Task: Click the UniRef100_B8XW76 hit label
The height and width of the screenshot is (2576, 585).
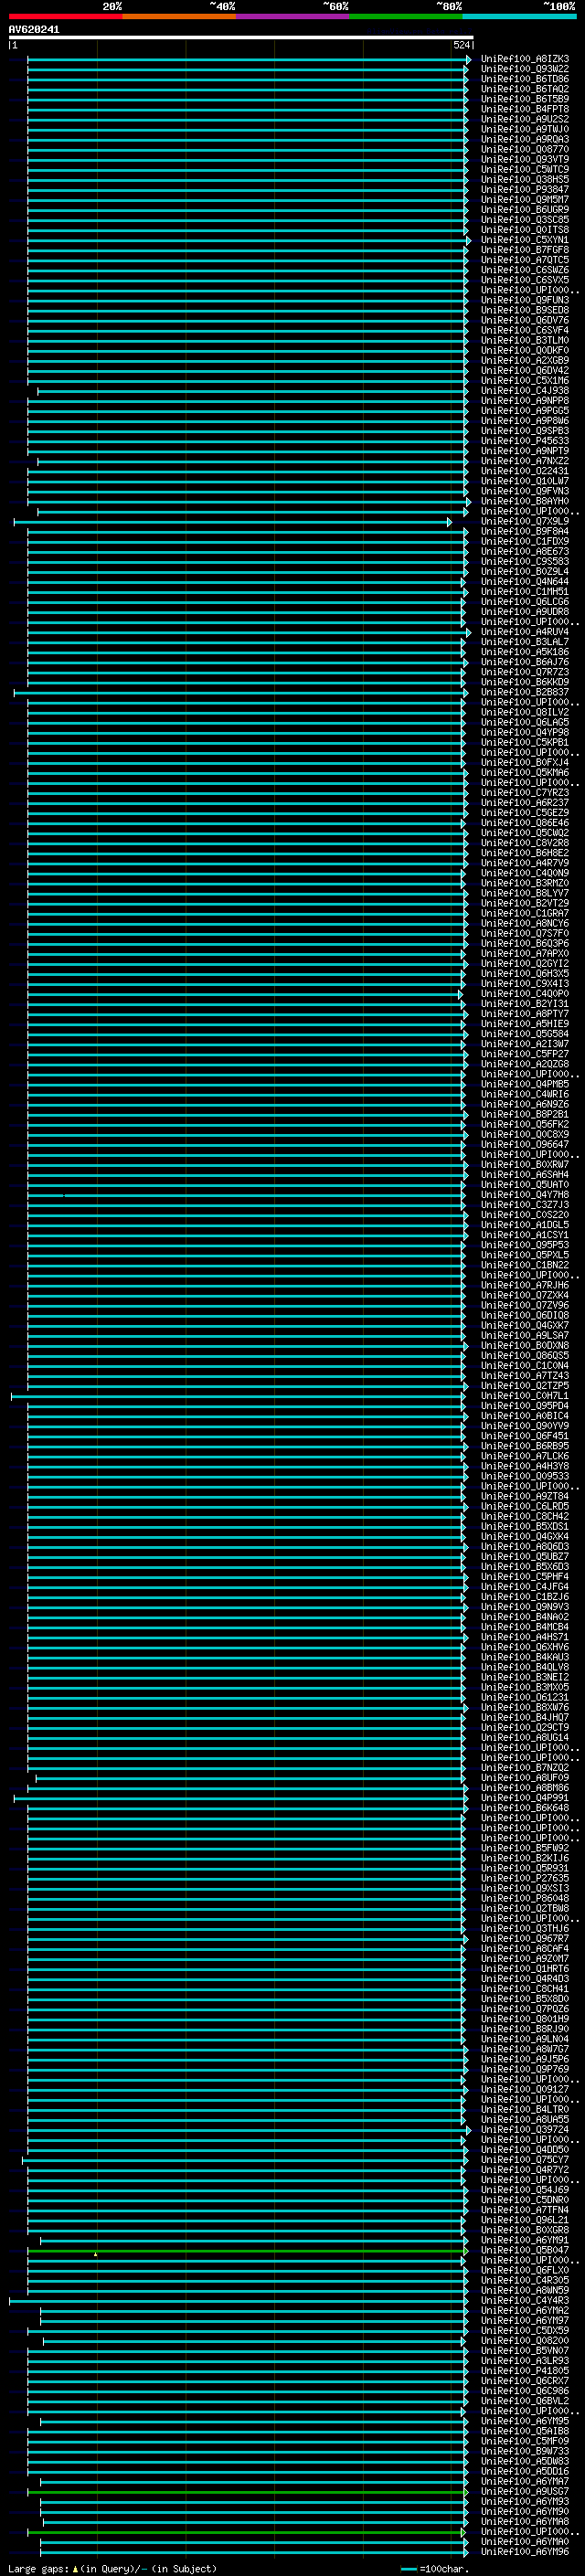Action: point(525,1708)
